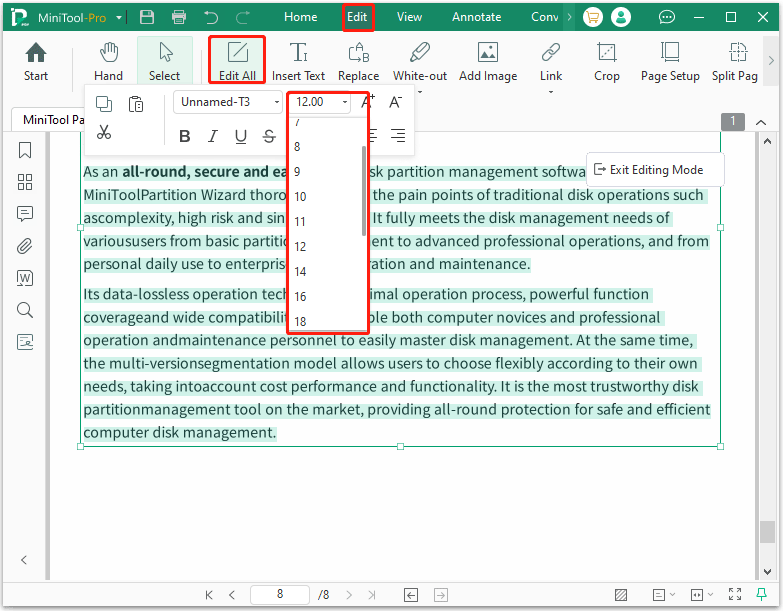This screenshot has height=611, width=783.
Task: Go to the first page
Action: 209,595
